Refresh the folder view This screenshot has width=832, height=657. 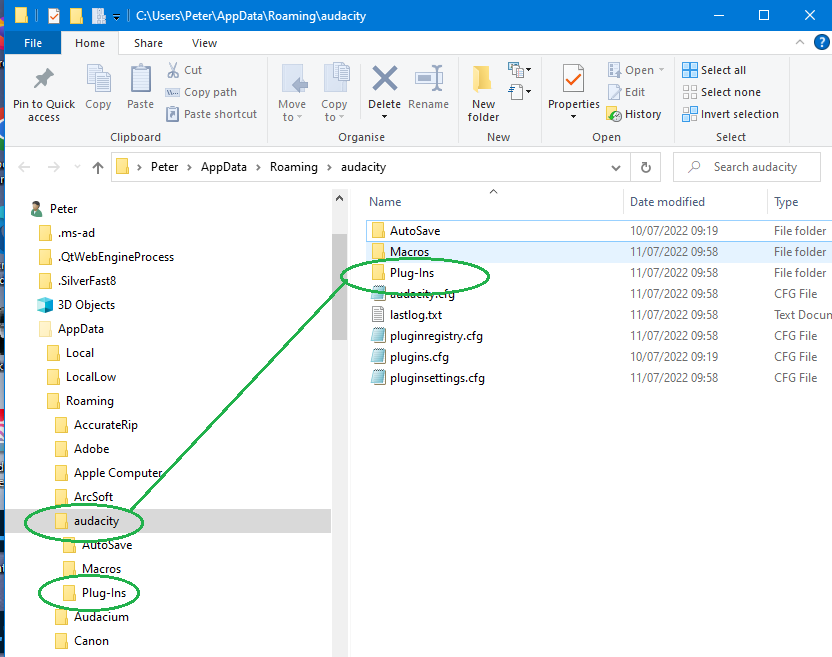[x=645, y=167]
